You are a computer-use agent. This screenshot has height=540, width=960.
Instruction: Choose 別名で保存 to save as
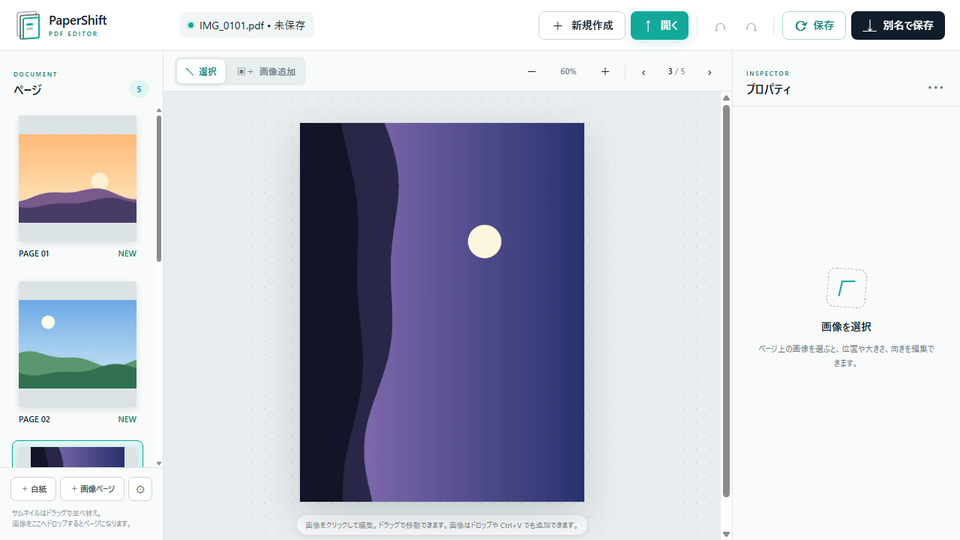tap(898, 25)
